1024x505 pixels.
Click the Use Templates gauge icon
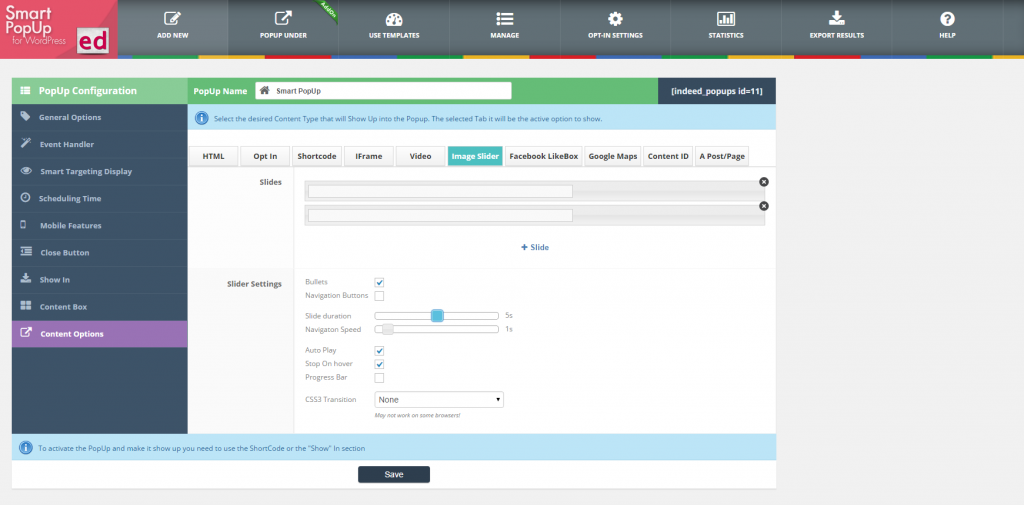click(394, 18)
